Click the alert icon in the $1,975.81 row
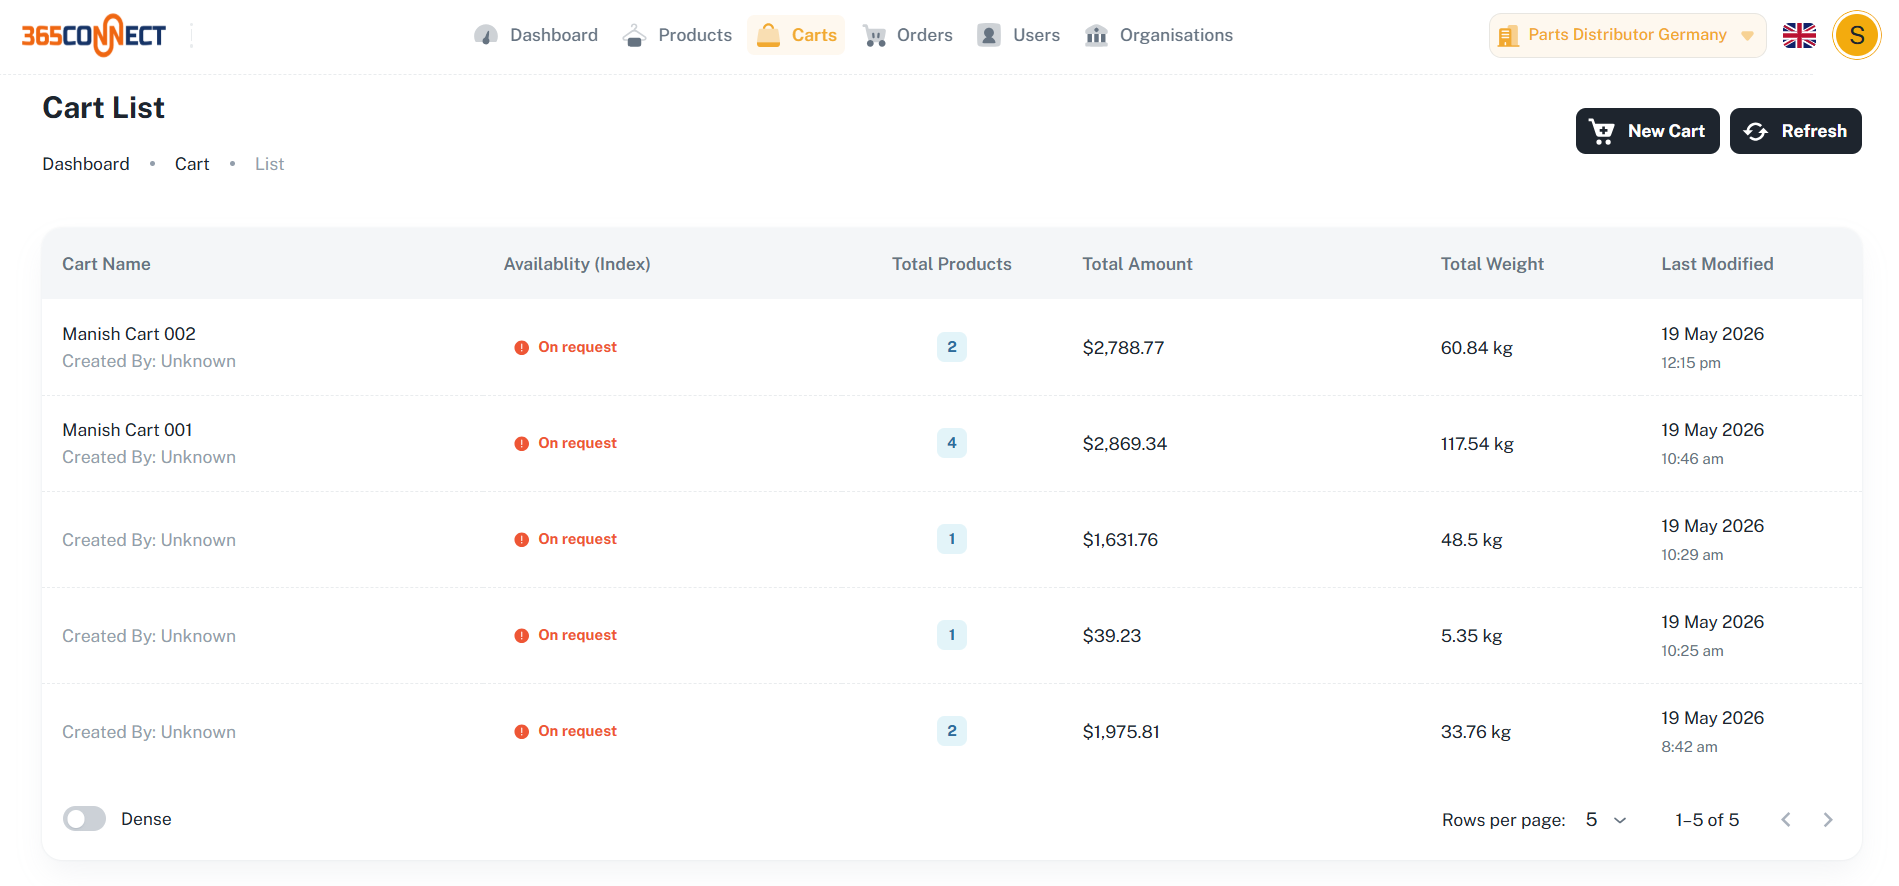Image resolution: width=1899 pixels, height=886 pixels. (522, 732)
